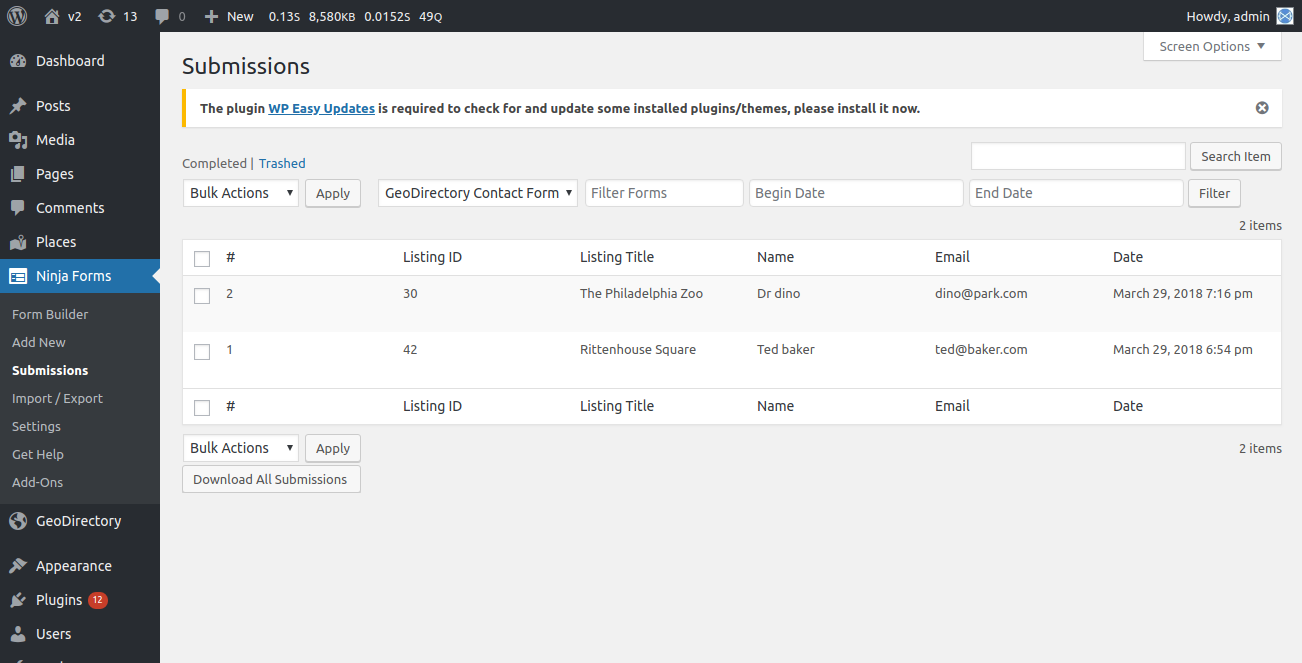Click the Begin Date input field
Image resolution: width=1302 pixels, height=663 pixels.
(x=855, y=193)
